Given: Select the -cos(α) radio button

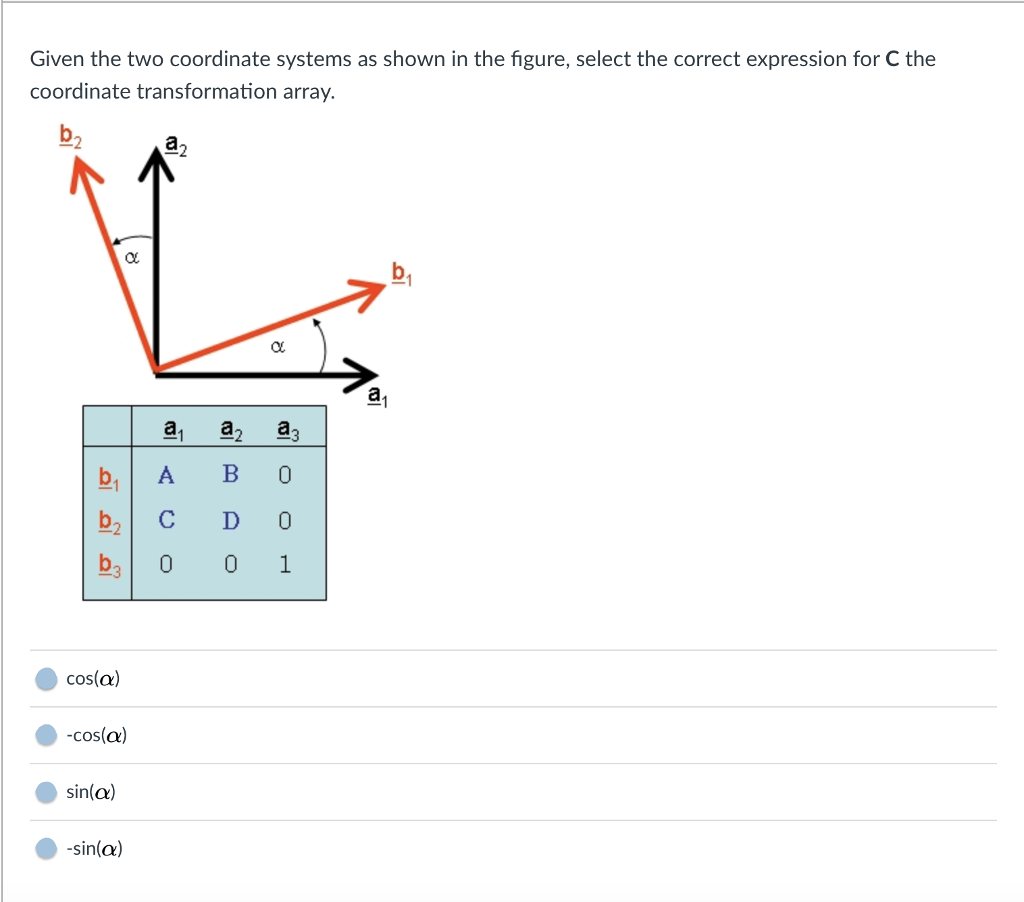Looking at the screenshot, I should coord(46,735).
